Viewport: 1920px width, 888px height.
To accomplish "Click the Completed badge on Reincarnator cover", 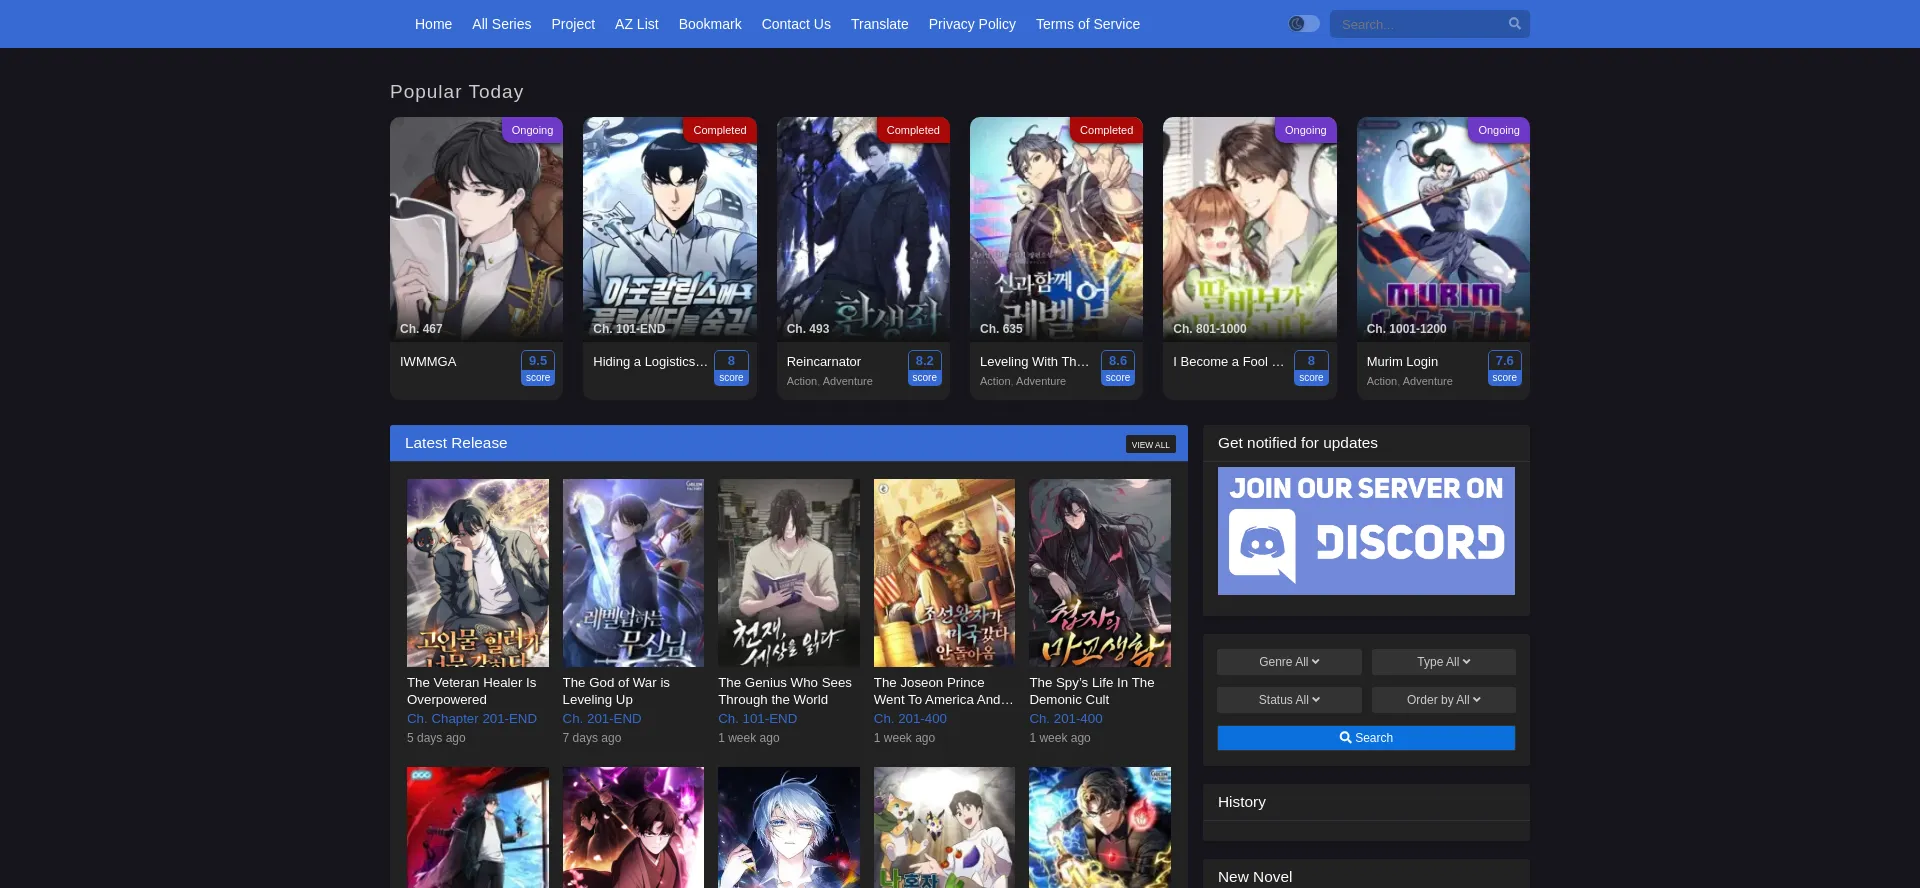I will point(912,130).
